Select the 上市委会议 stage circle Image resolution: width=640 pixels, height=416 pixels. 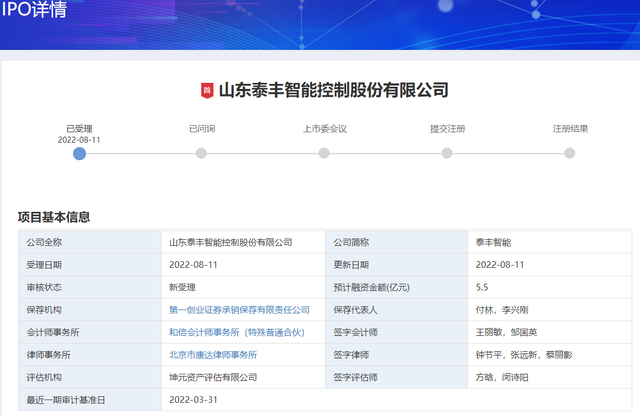(x=324, y=153)
